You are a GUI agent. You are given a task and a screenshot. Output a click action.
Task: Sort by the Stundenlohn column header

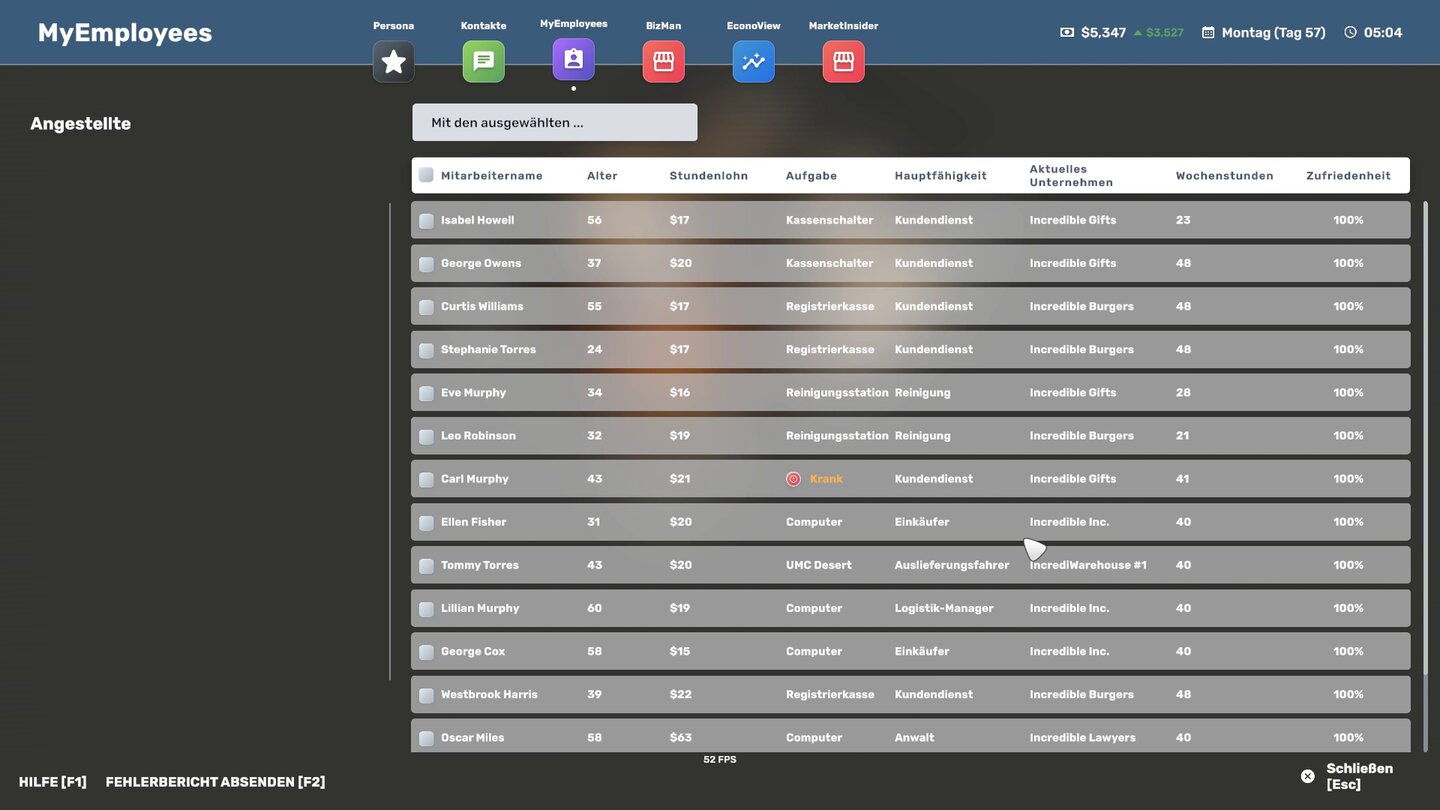pyautogui.click(x=708, y=176)
